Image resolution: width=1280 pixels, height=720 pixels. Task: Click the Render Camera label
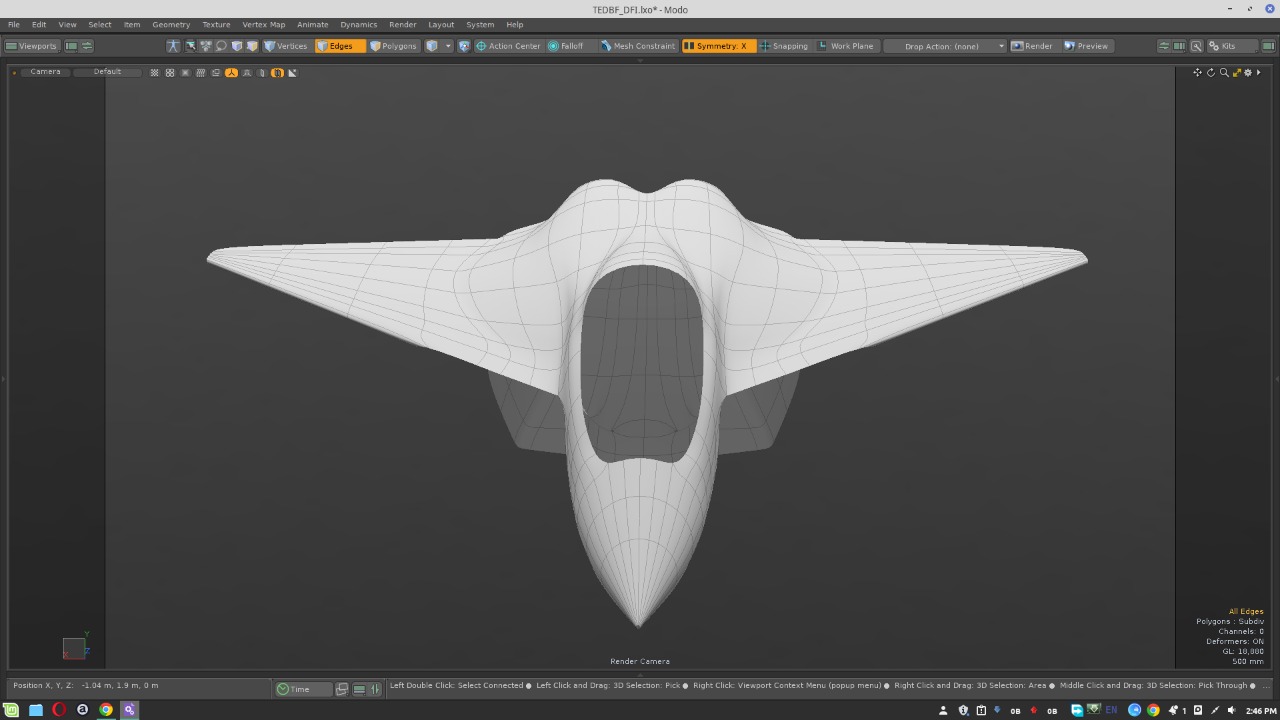click(640, 661)
